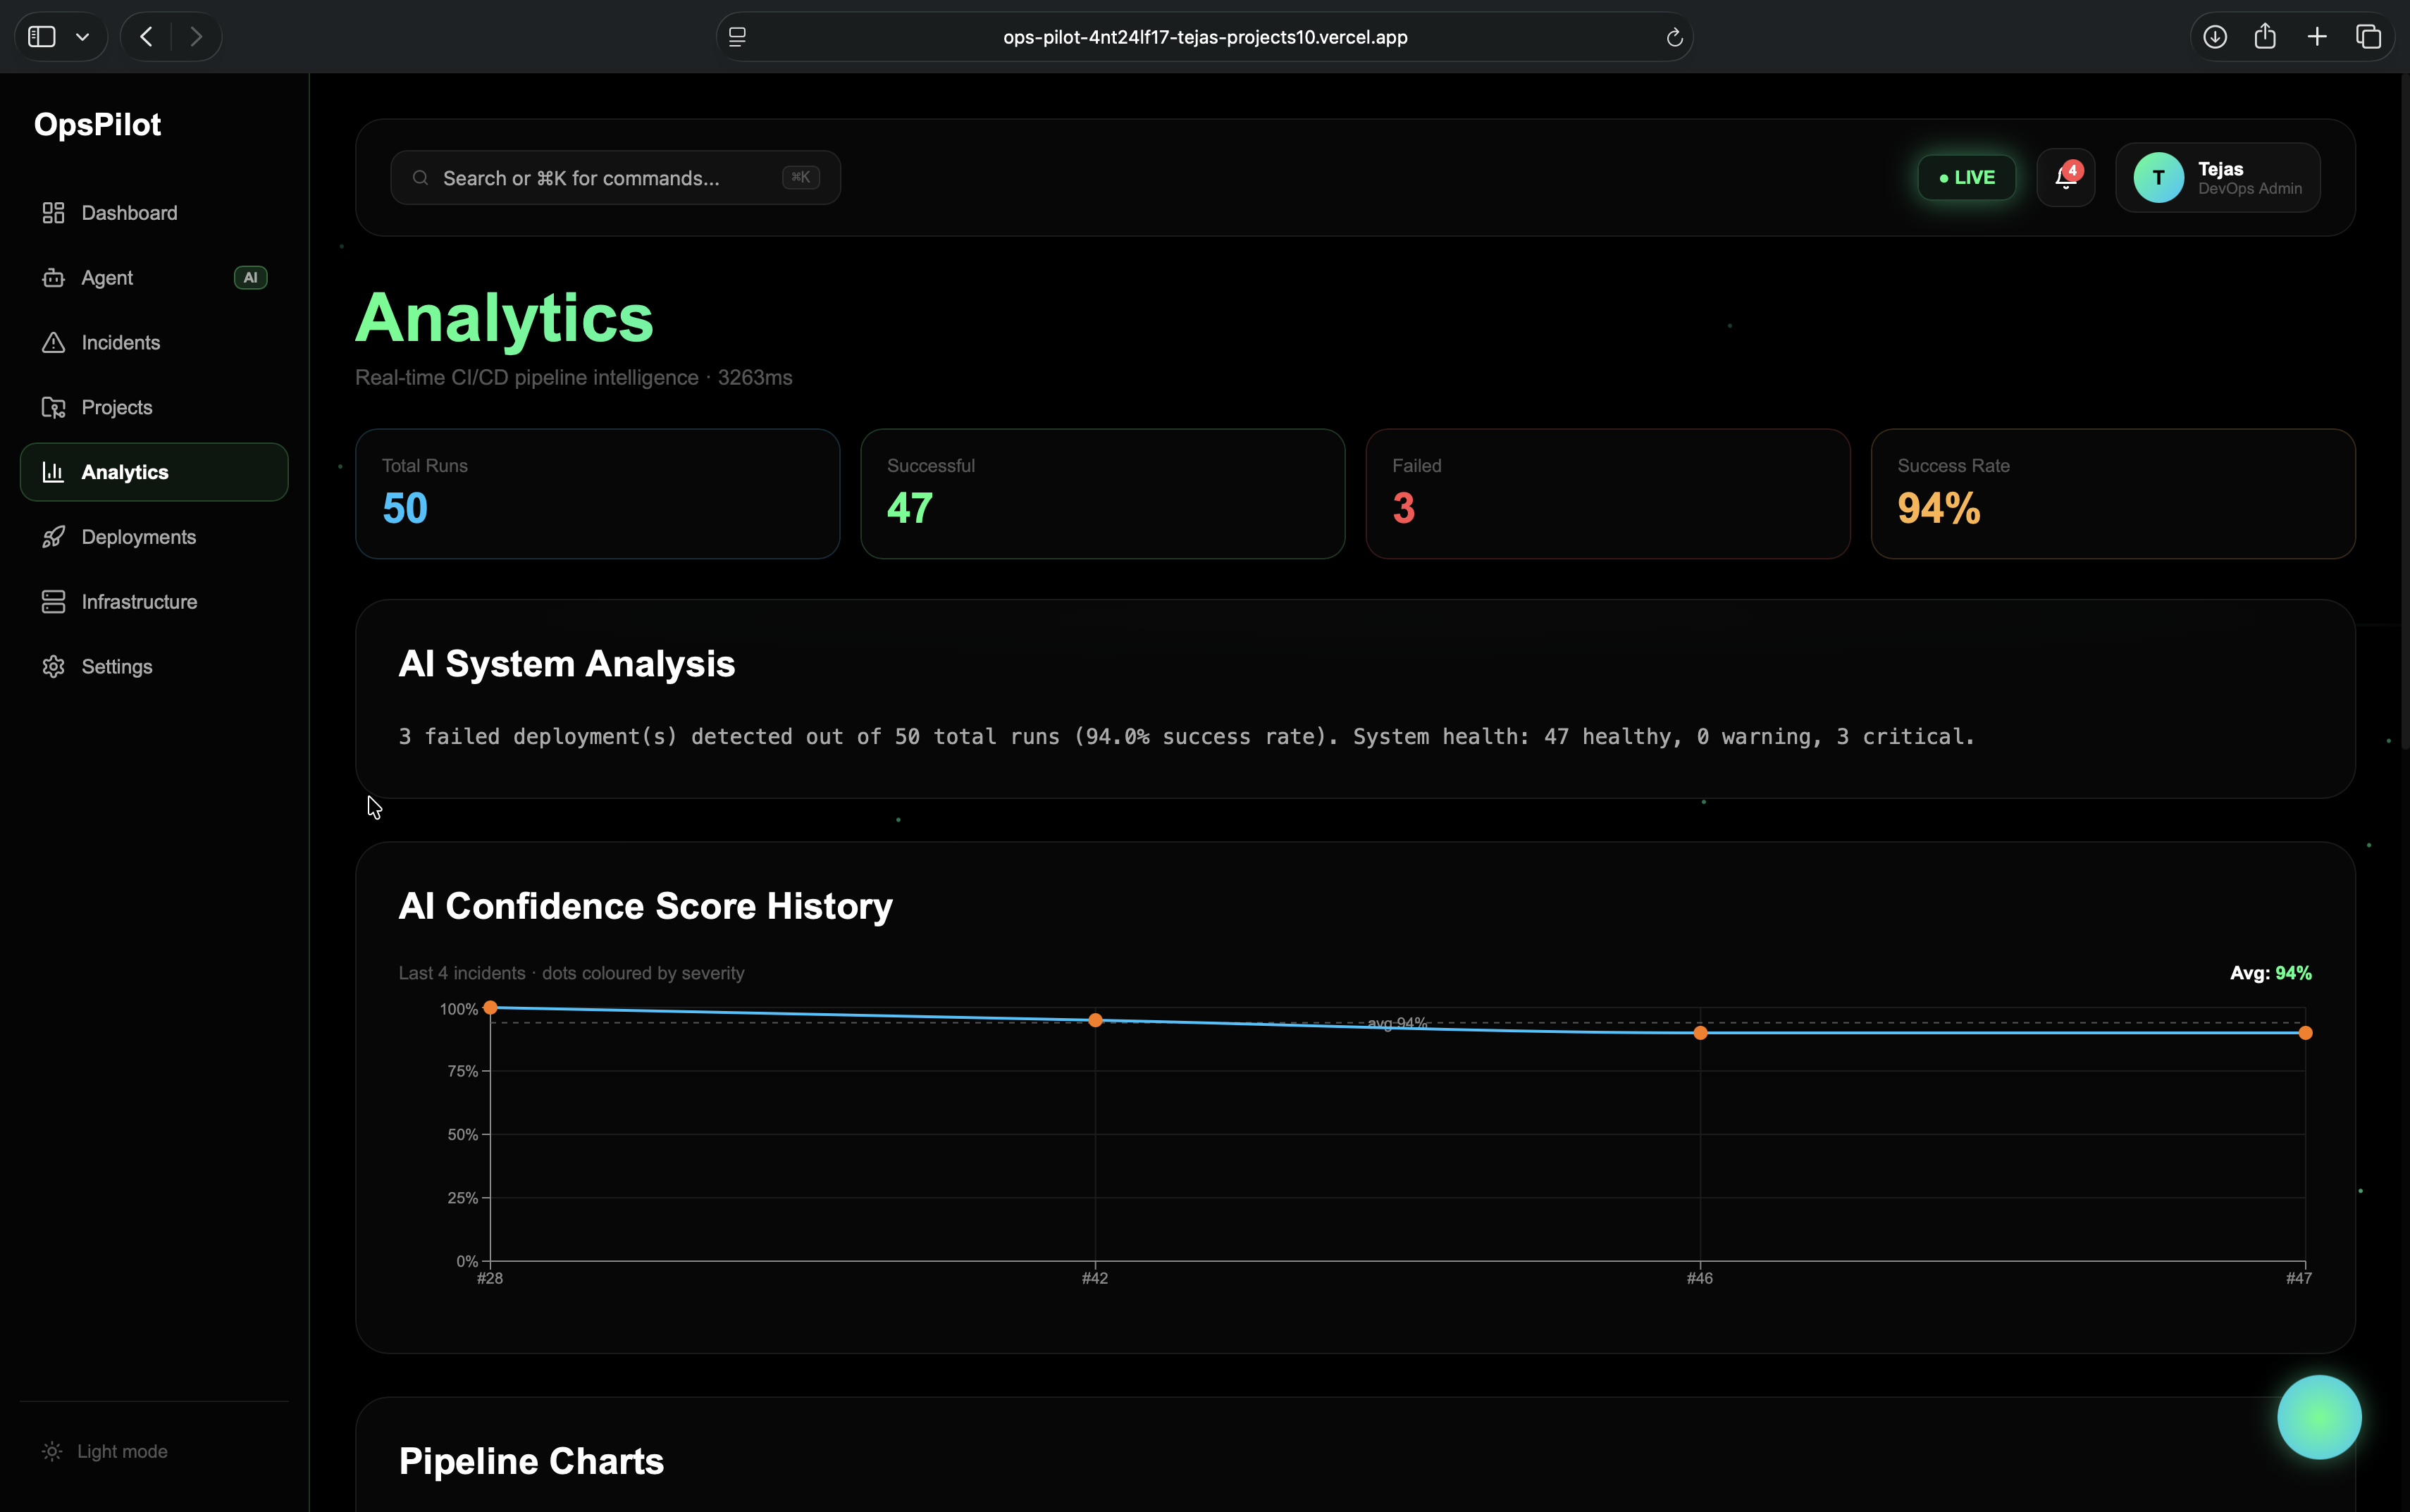
Task: Focus the Search or ⌘K commands field
Action: [x=615, y=178]
